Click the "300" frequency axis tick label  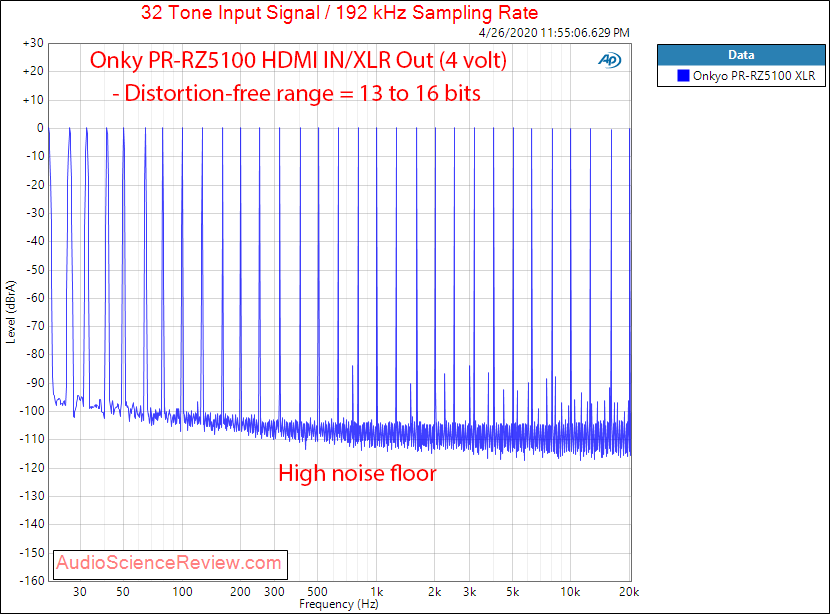tap(274, 592)
